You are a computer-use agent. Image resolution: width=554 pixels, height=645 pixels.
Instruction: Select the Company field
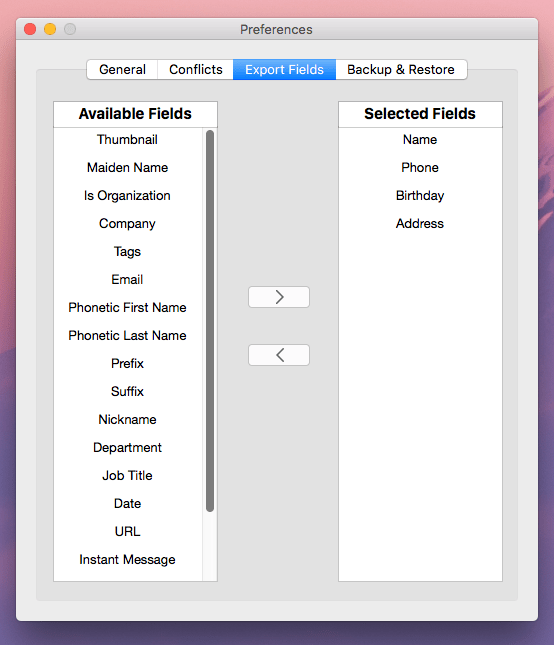(127, 224)
